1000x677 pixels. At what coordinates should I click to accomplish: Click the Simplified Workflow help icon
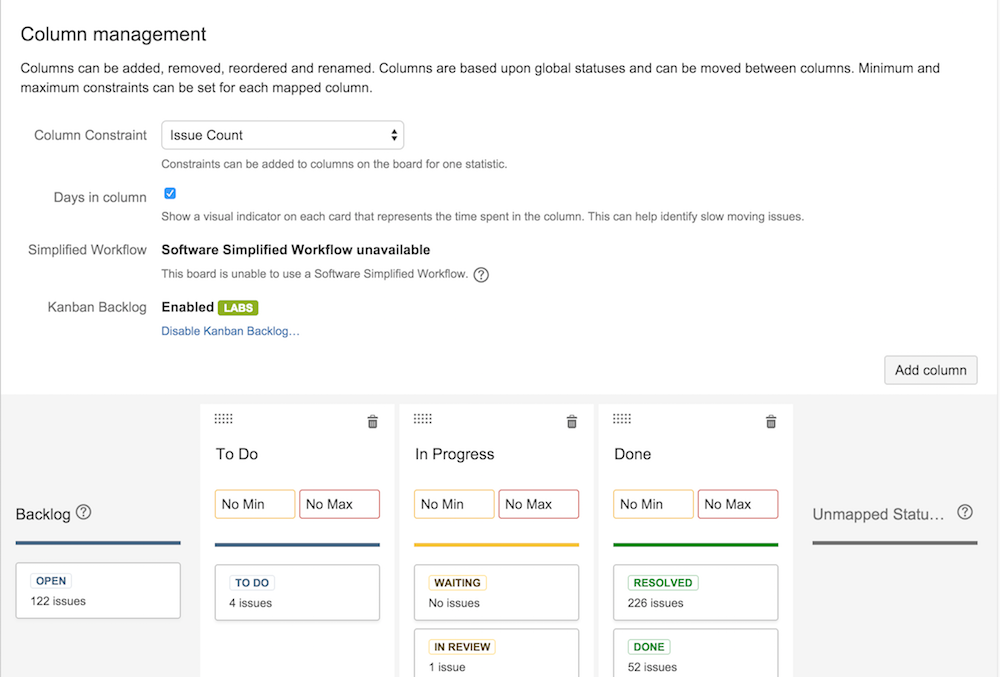click(x=481, y=274)
